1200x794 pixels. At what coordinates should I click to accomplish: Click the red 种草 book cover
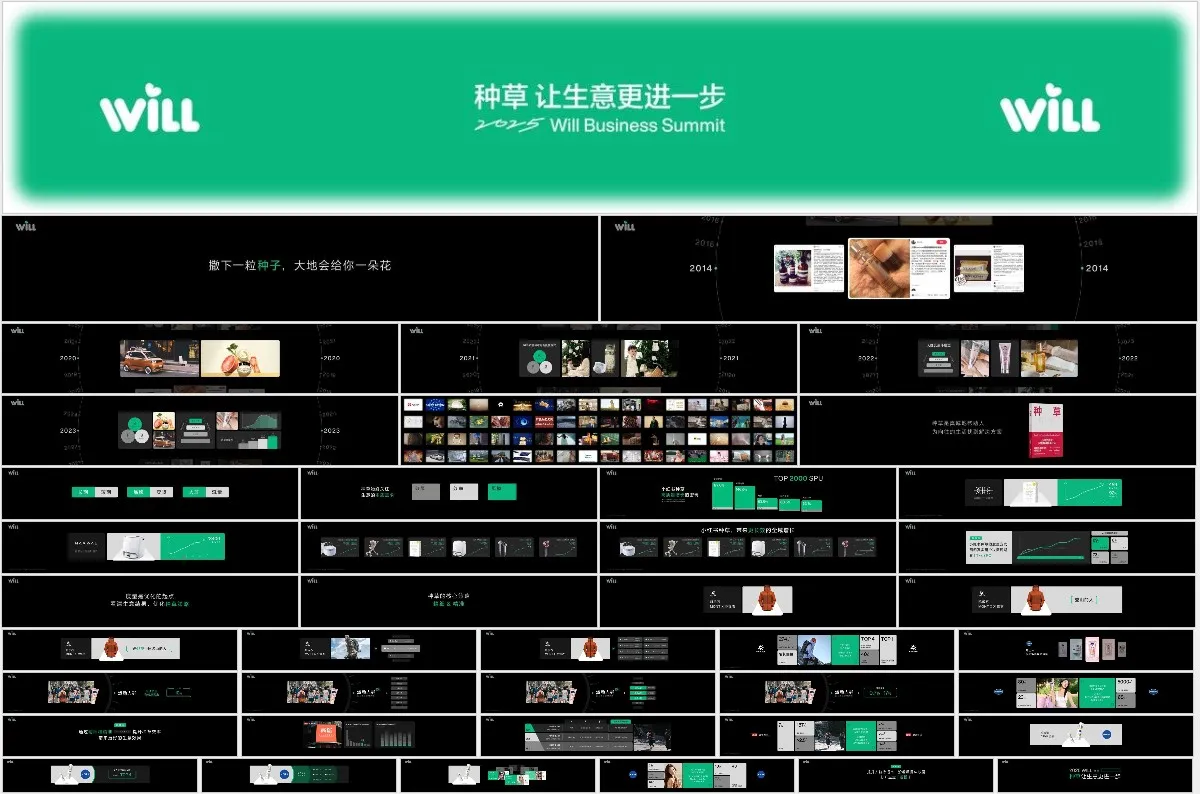coord(1046,430)
